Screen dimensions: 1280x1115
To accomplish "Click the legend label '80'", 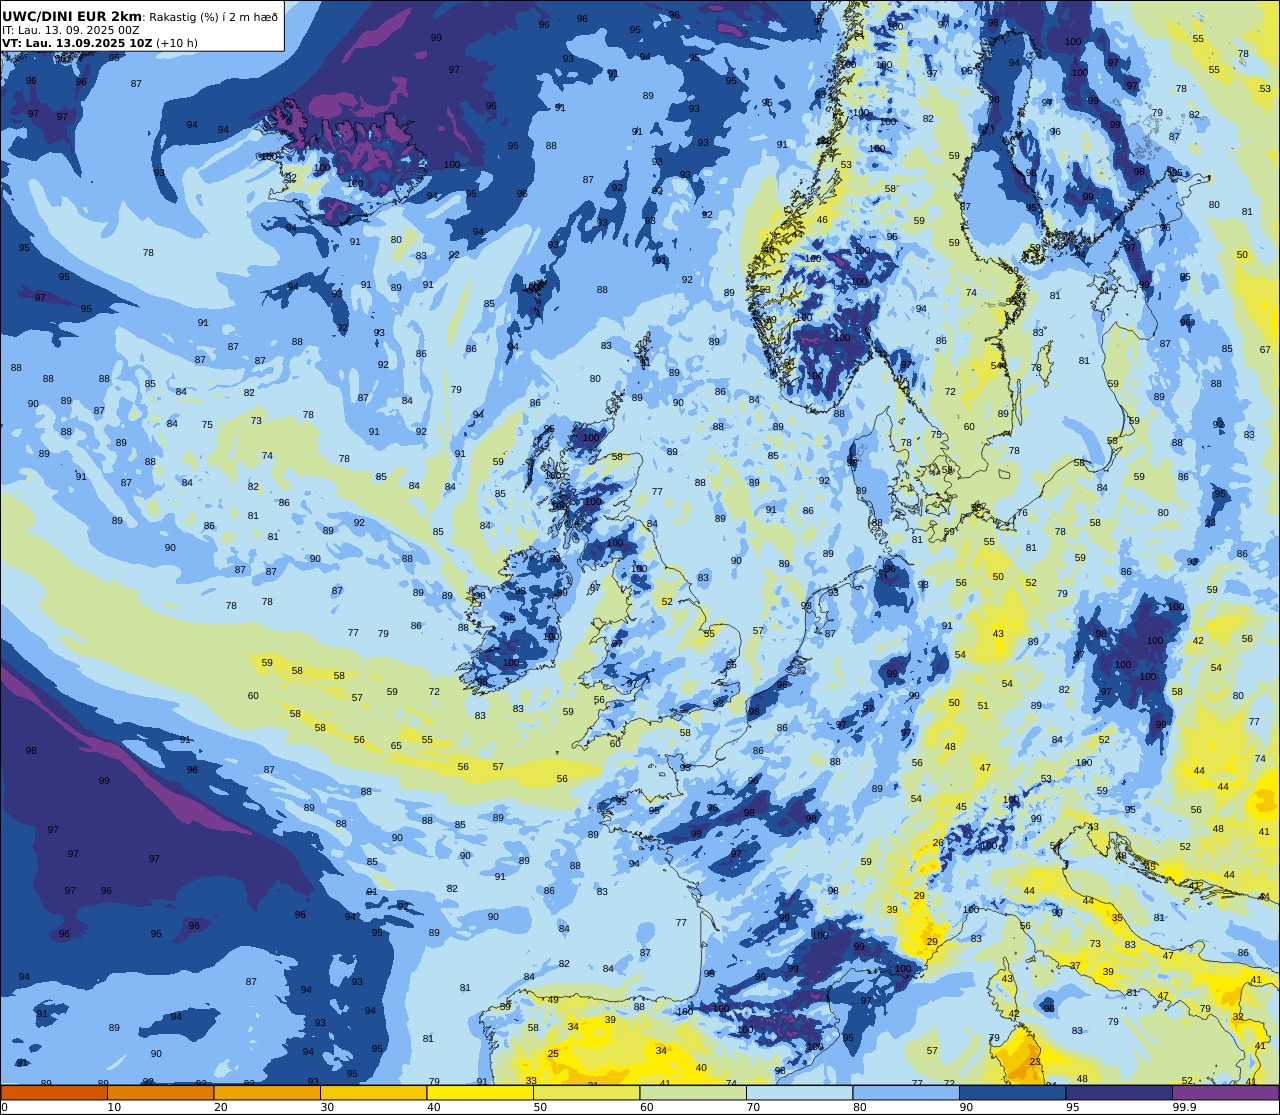I will click(860, 1107).
